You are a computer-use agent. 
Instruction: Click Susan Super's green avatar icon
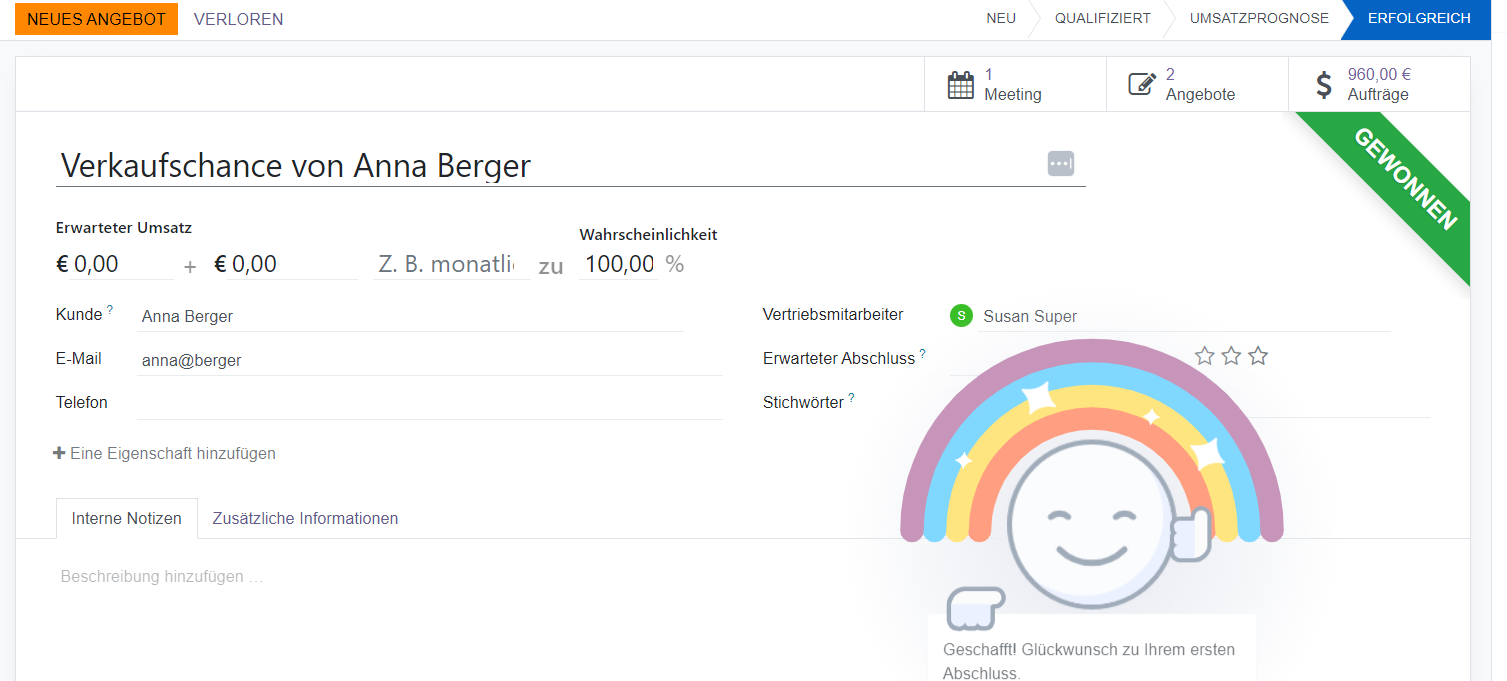pyautogui.click(x=961, y=316)
